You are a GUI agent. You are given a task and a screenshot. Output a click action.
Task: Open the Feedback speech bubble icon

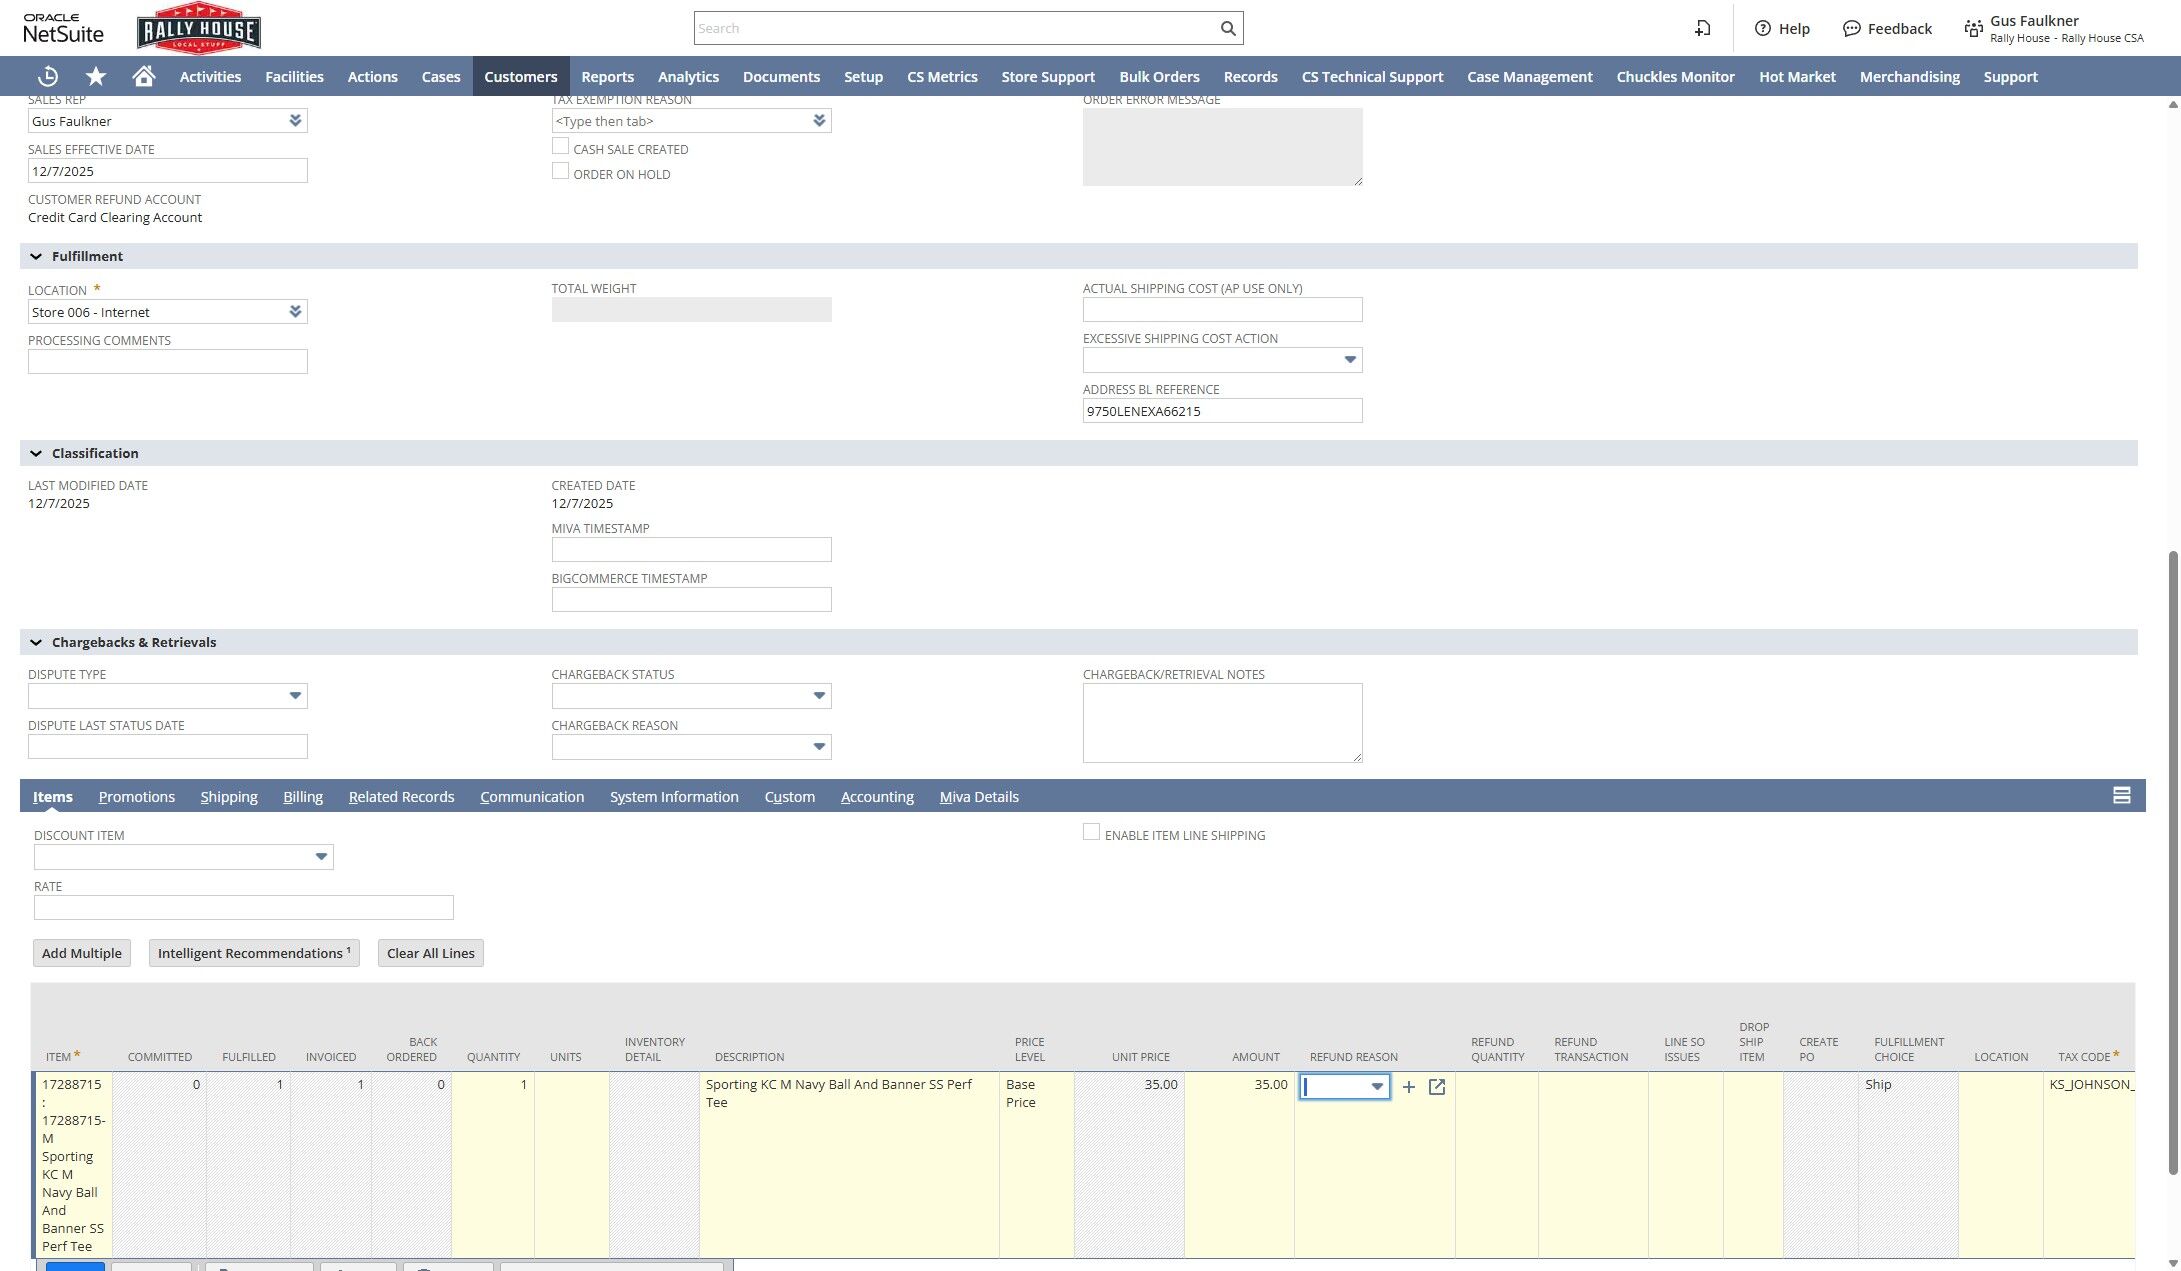[1852, 28]
